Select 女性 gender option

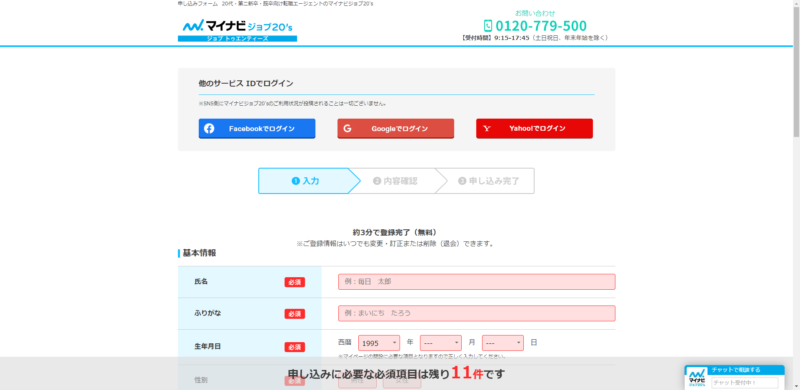tap(402, 380)
